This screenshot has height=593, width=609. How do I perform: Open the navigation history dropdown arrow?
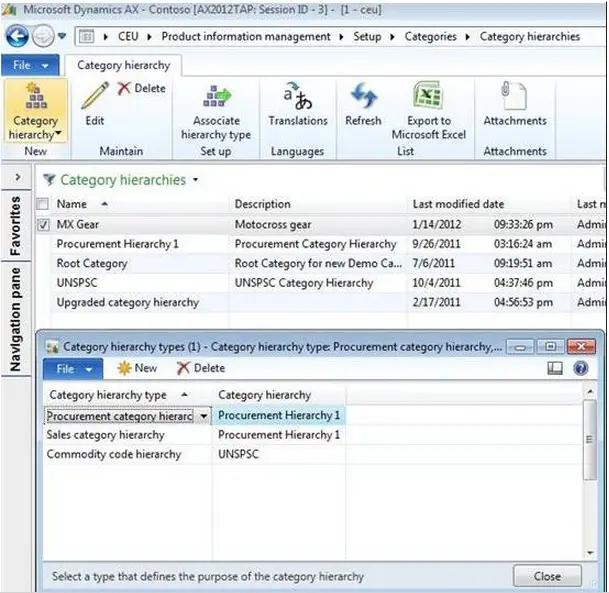62,36
